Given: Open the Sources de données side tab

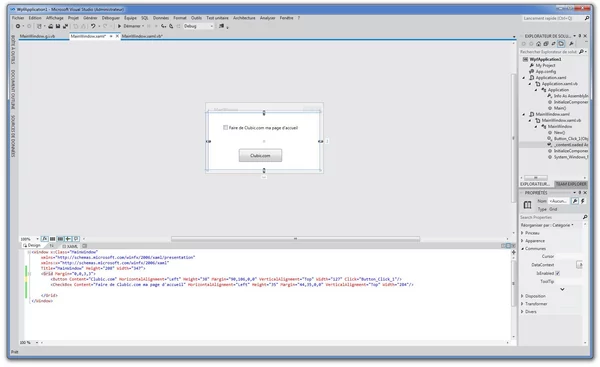Looking at the screenshot, I should coord(13,136).
